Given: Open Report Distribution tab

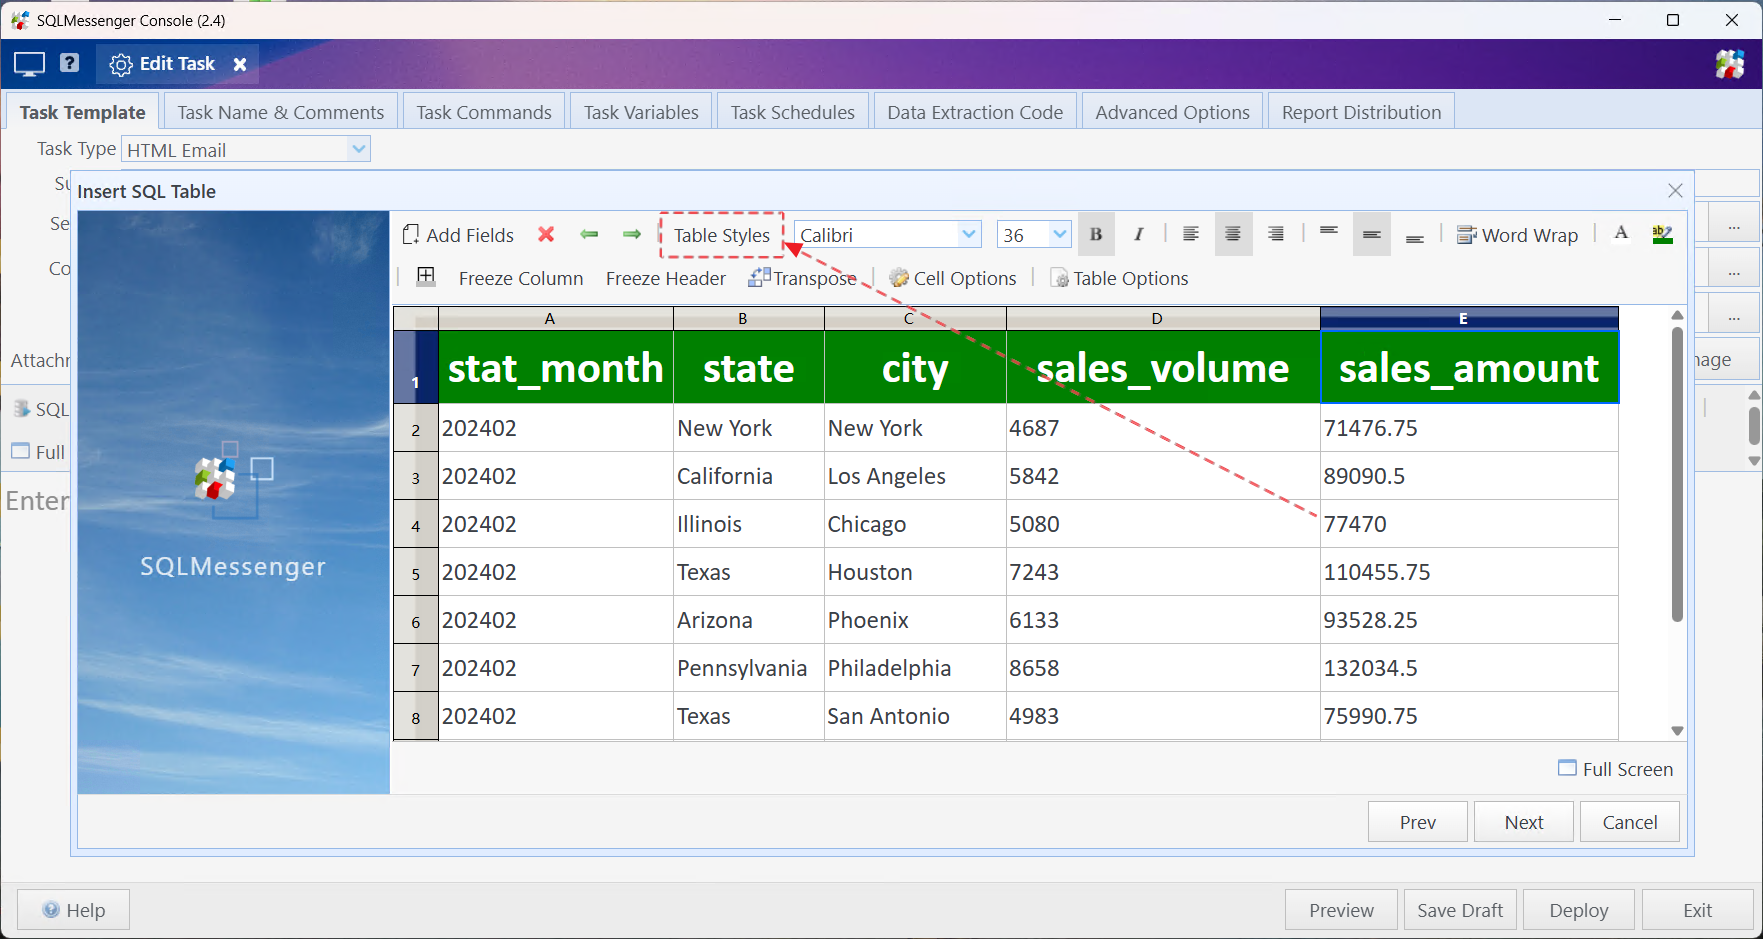Looking at the screenshot, I should point(1361,112).
